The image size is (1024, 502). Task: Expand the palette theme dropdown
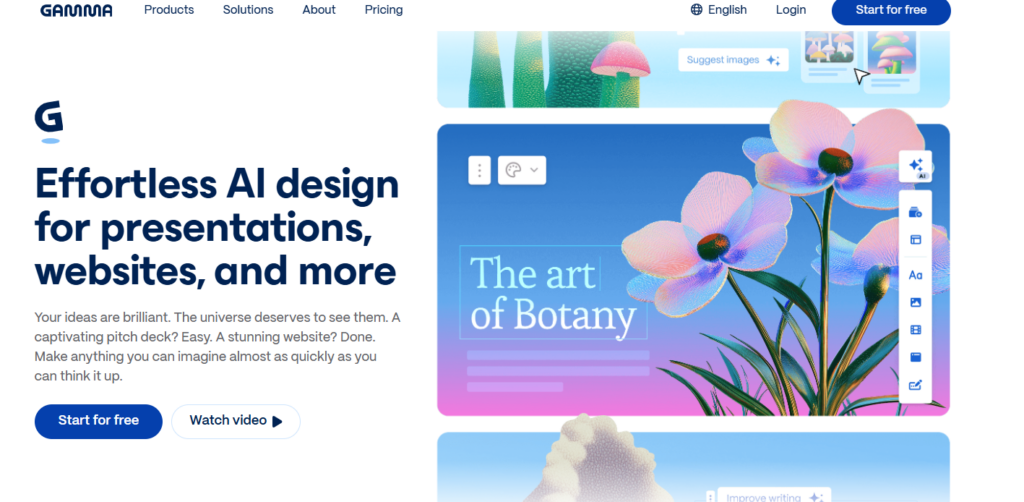pos(522,170)
